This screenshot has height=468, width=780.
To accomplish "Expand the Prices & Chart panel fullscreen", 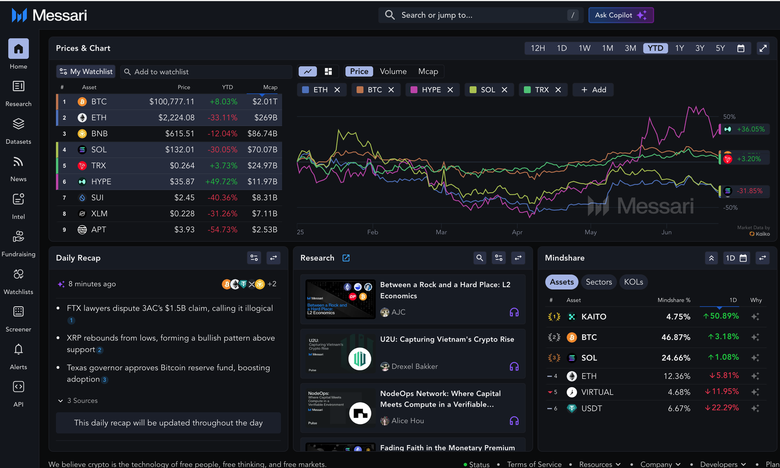I will pyautogui.click(x=763, y=48).
